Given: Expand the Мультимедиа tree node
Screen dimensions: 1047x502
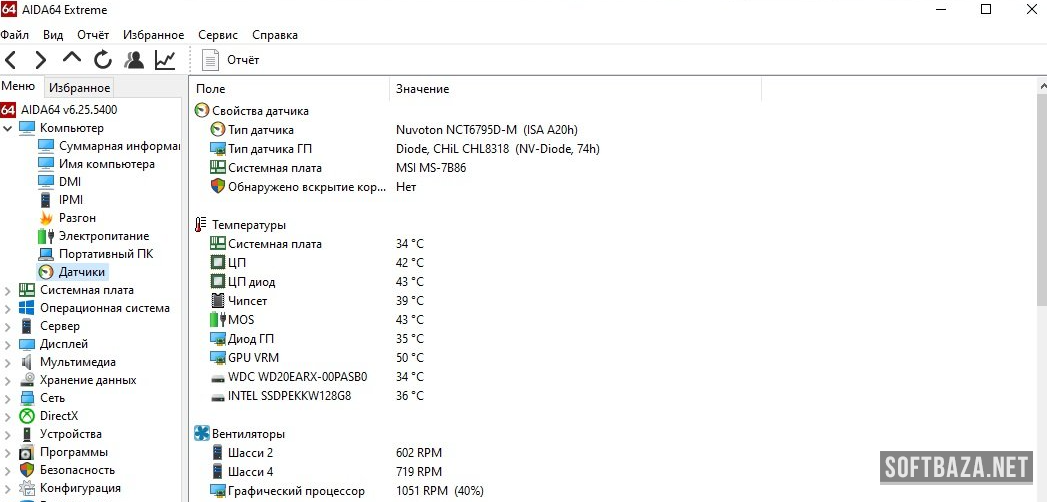Looking at the screenshot, I should pos(8,362).
